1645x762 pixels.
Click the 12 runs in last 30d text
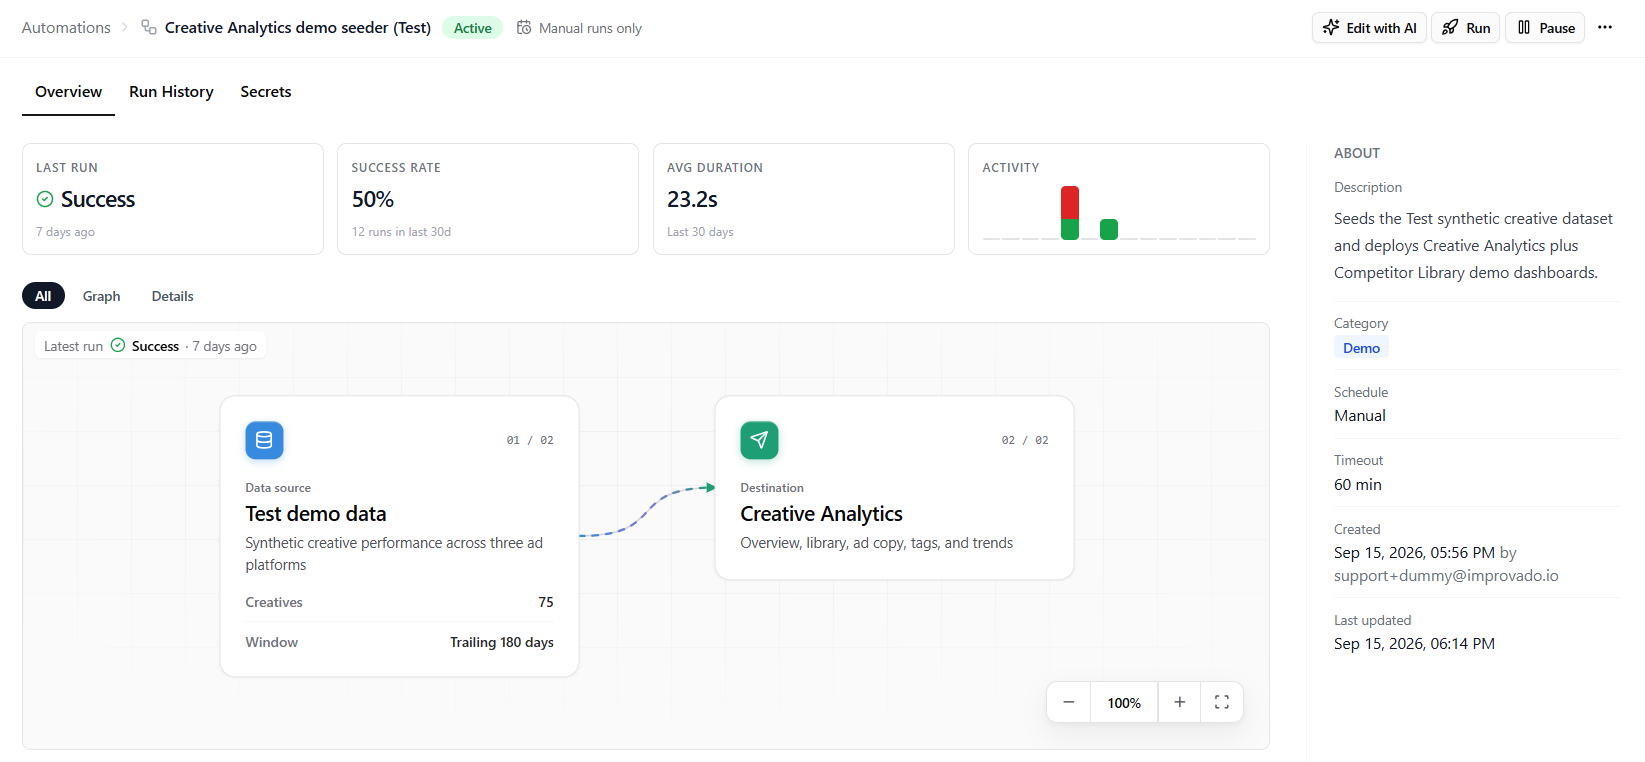401,232
